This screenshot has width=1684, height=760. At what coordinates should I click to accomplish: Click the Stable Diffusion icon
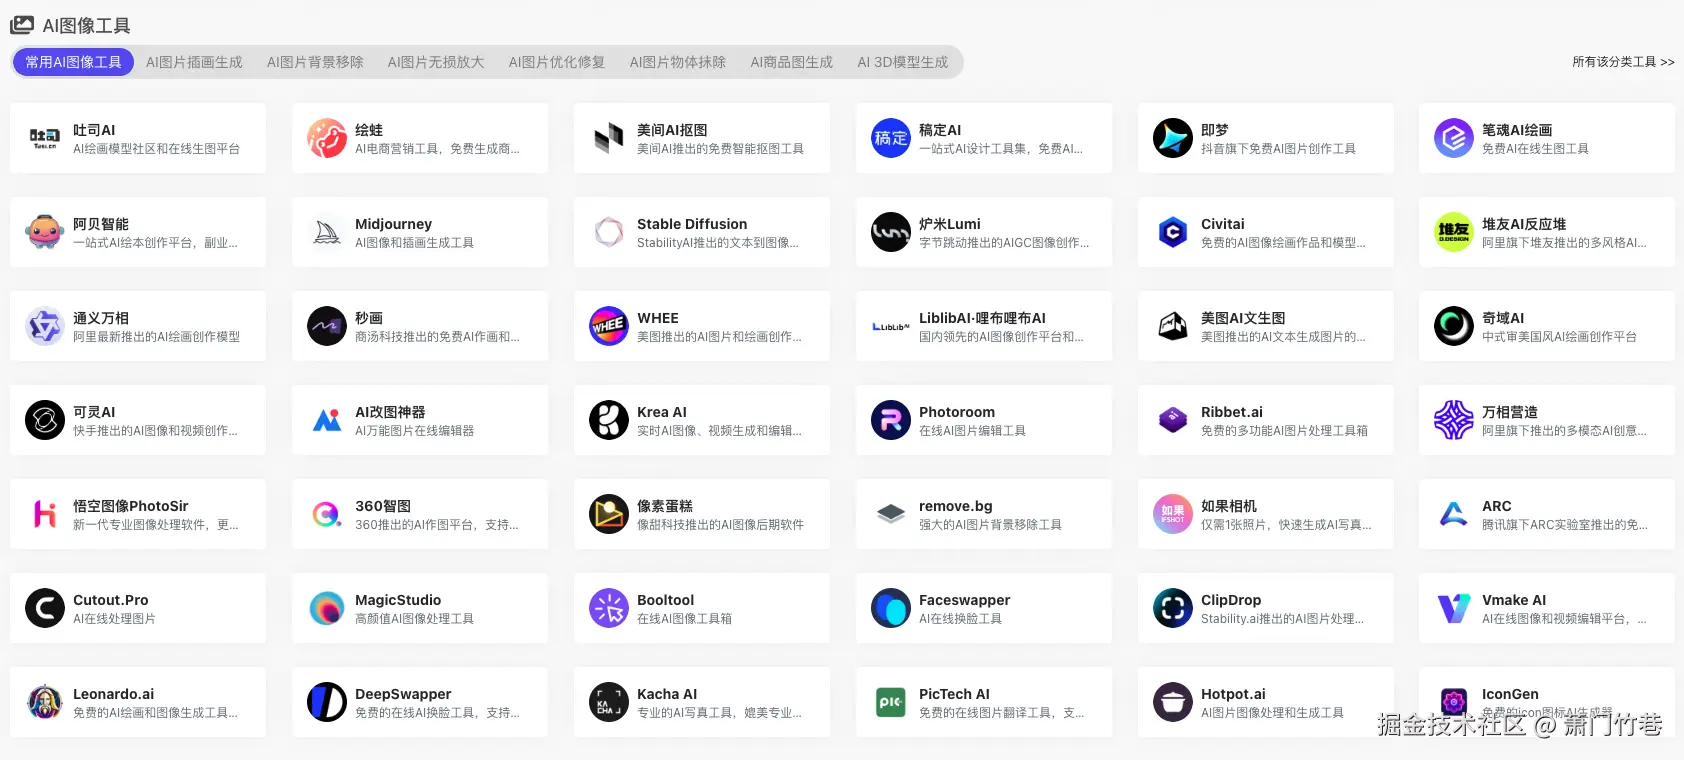pos(609,232)
